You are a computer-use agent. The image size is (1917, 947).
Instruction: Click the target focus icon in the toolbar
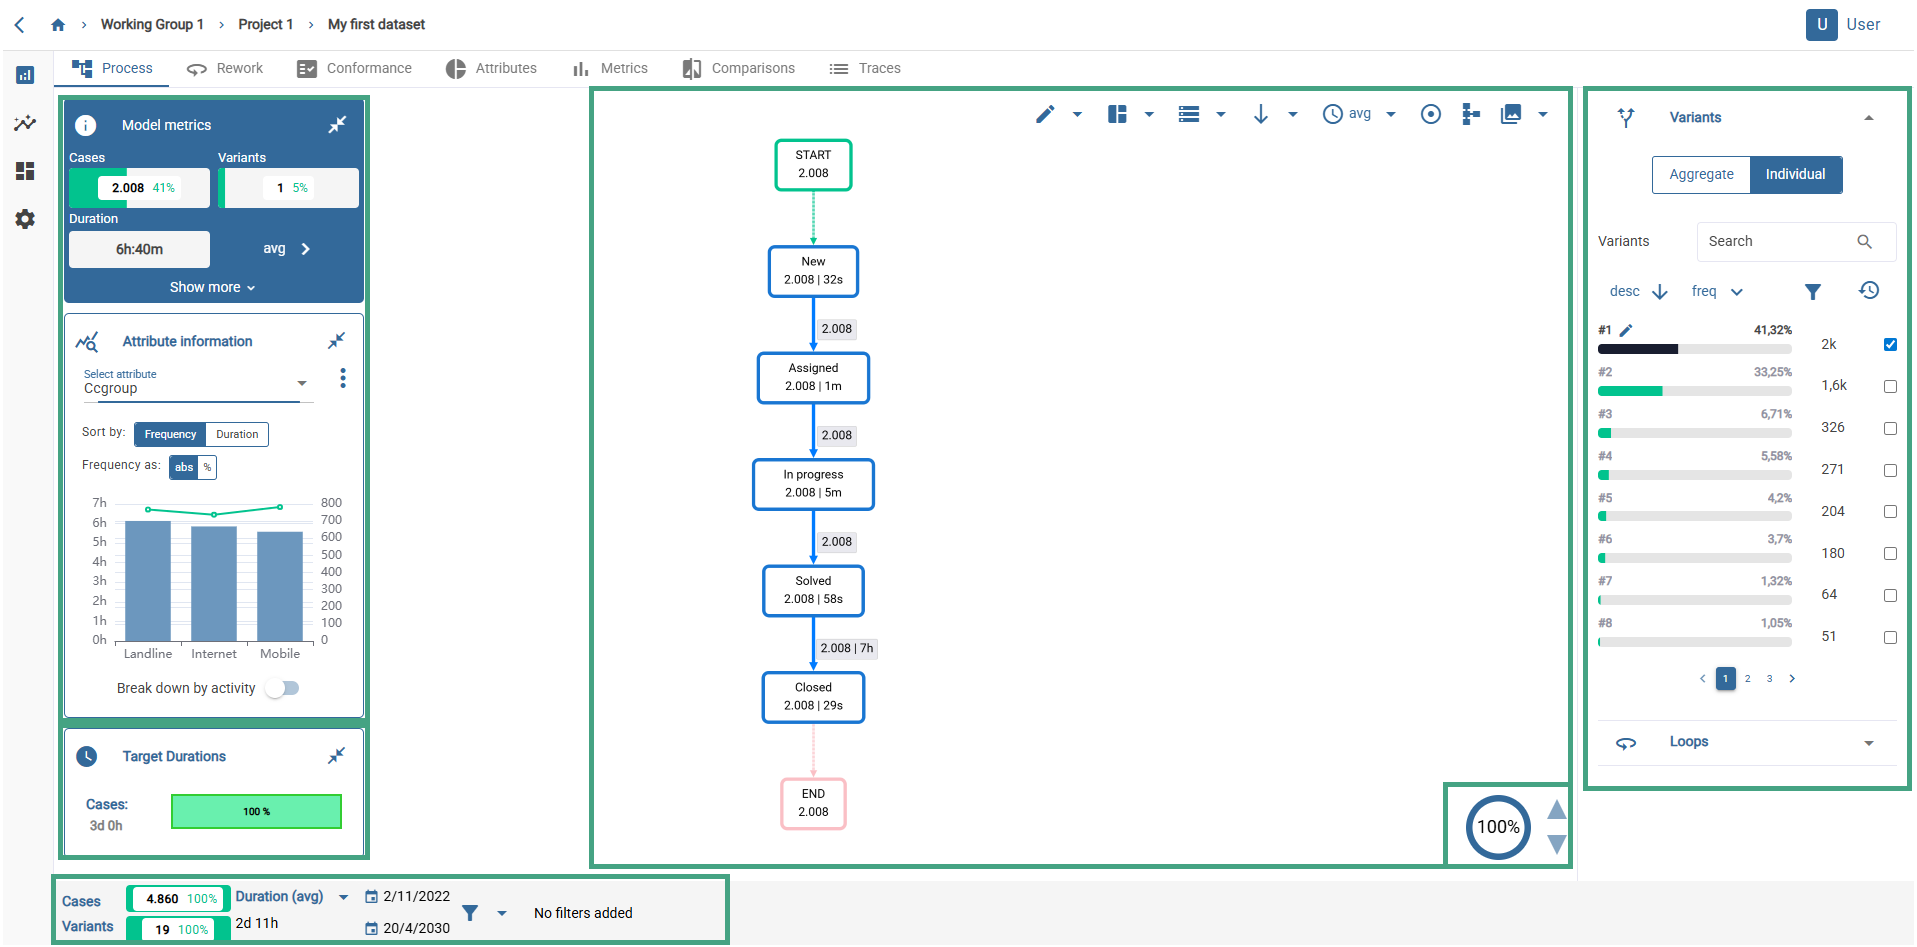coord(1430,114)
